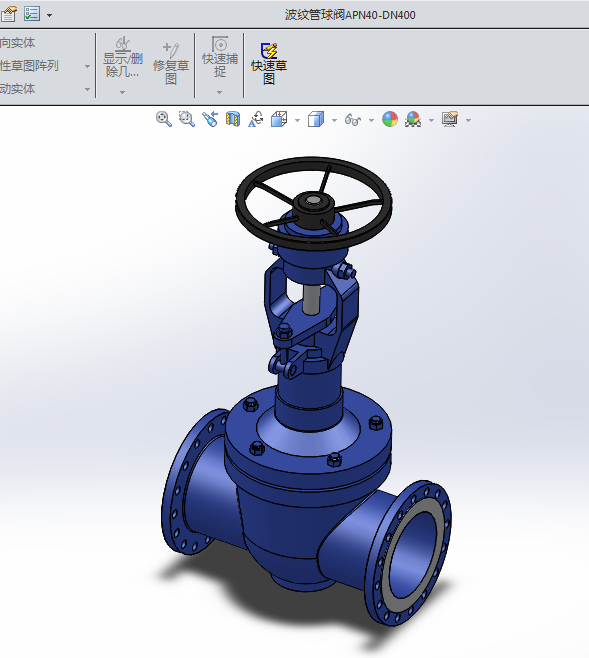The image size is (589, 658).
Task: Click the Previous View icon
Action: tap(210, 119)
